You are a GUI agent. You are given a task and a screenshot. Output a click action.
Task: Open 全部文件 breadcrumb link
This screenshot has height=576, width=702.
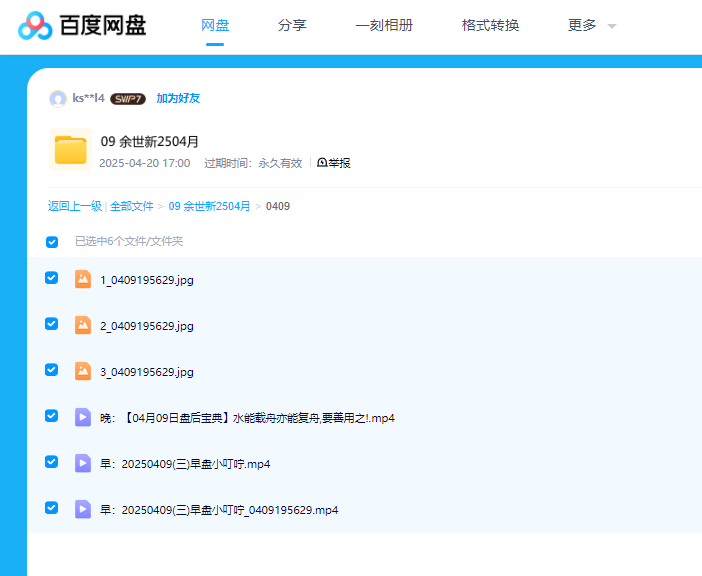click(x=132, y=206)
